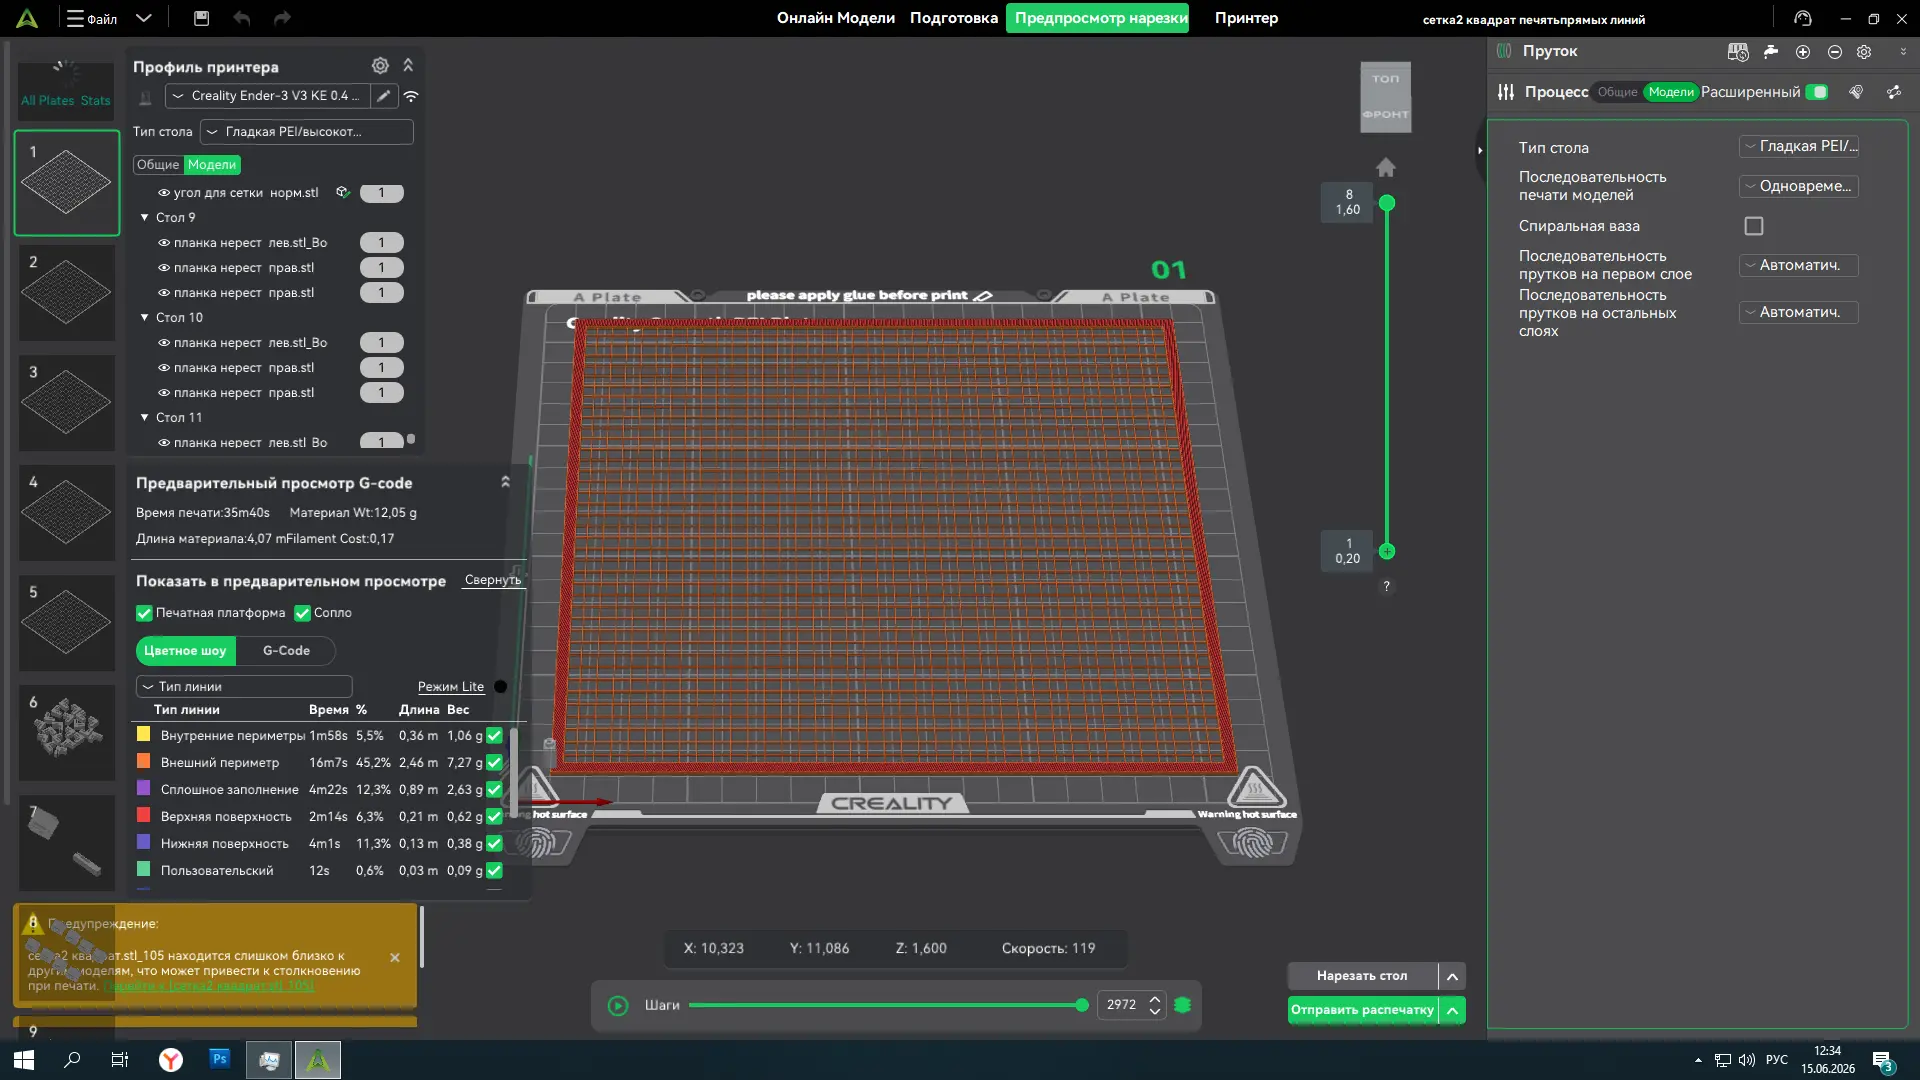Open Photoshop from the taskbar
Viewport: 1920px width, 1080px height.
pos(220,1060)
